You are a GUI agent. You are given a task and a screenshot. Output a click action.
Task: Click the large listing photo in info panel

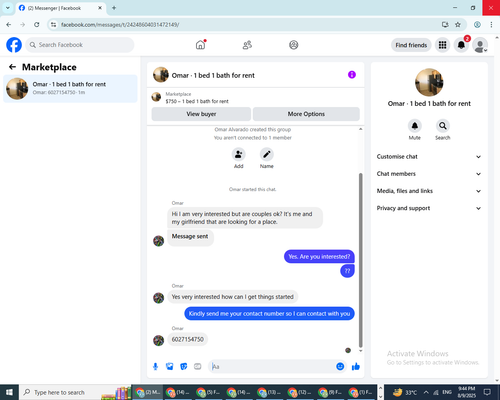(x=429, y=82)
